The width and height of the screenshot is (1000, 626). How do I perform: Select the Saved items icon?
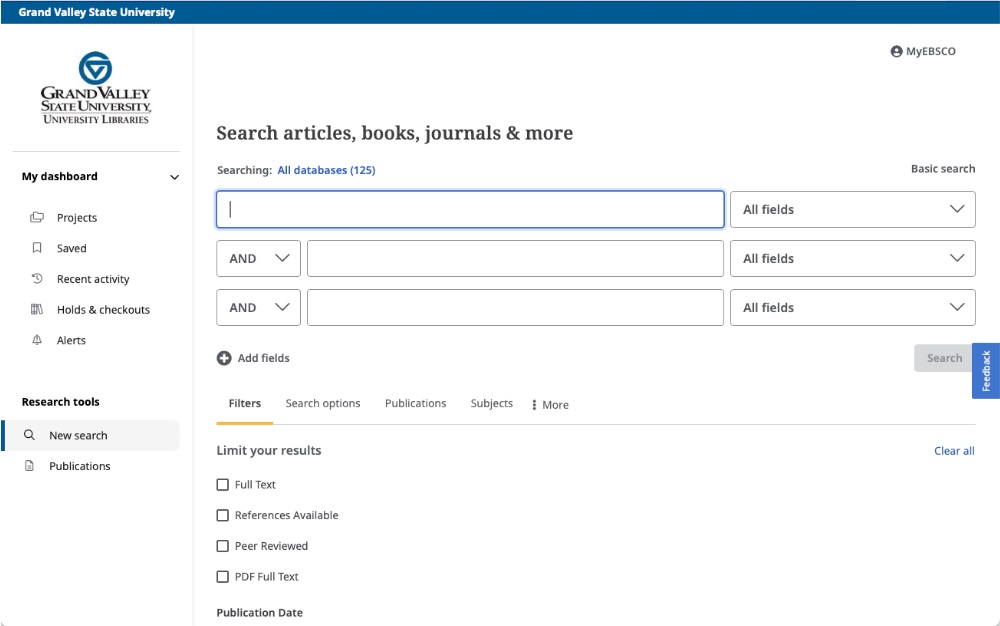point(36,248)
